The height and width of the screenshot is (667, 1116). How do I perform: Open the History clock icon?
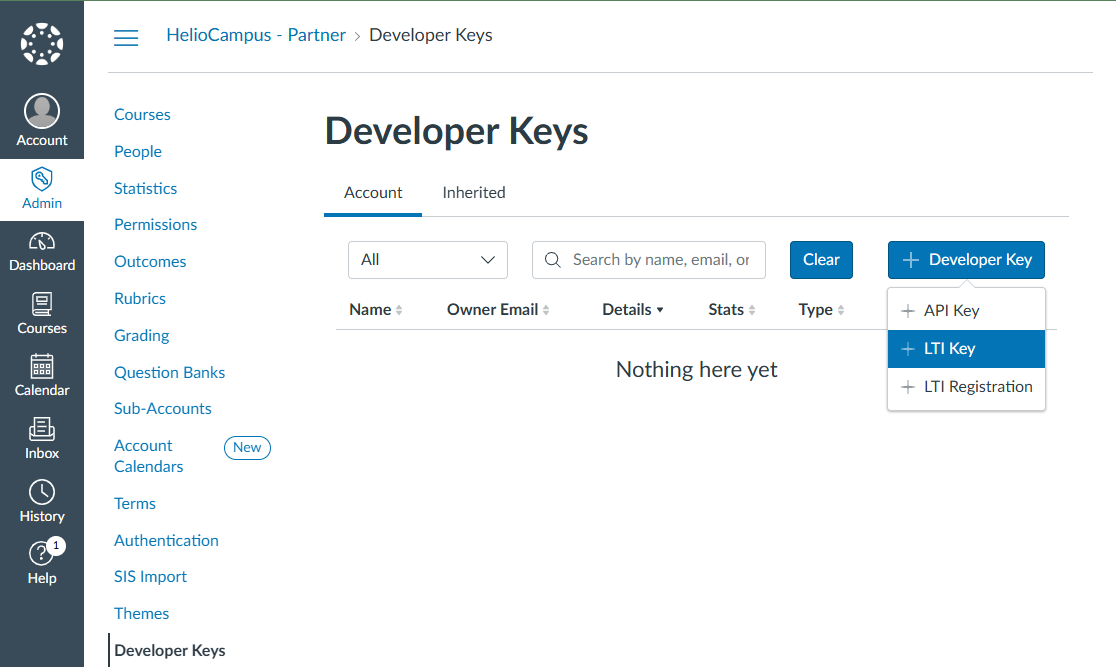(x=42, y=493)
